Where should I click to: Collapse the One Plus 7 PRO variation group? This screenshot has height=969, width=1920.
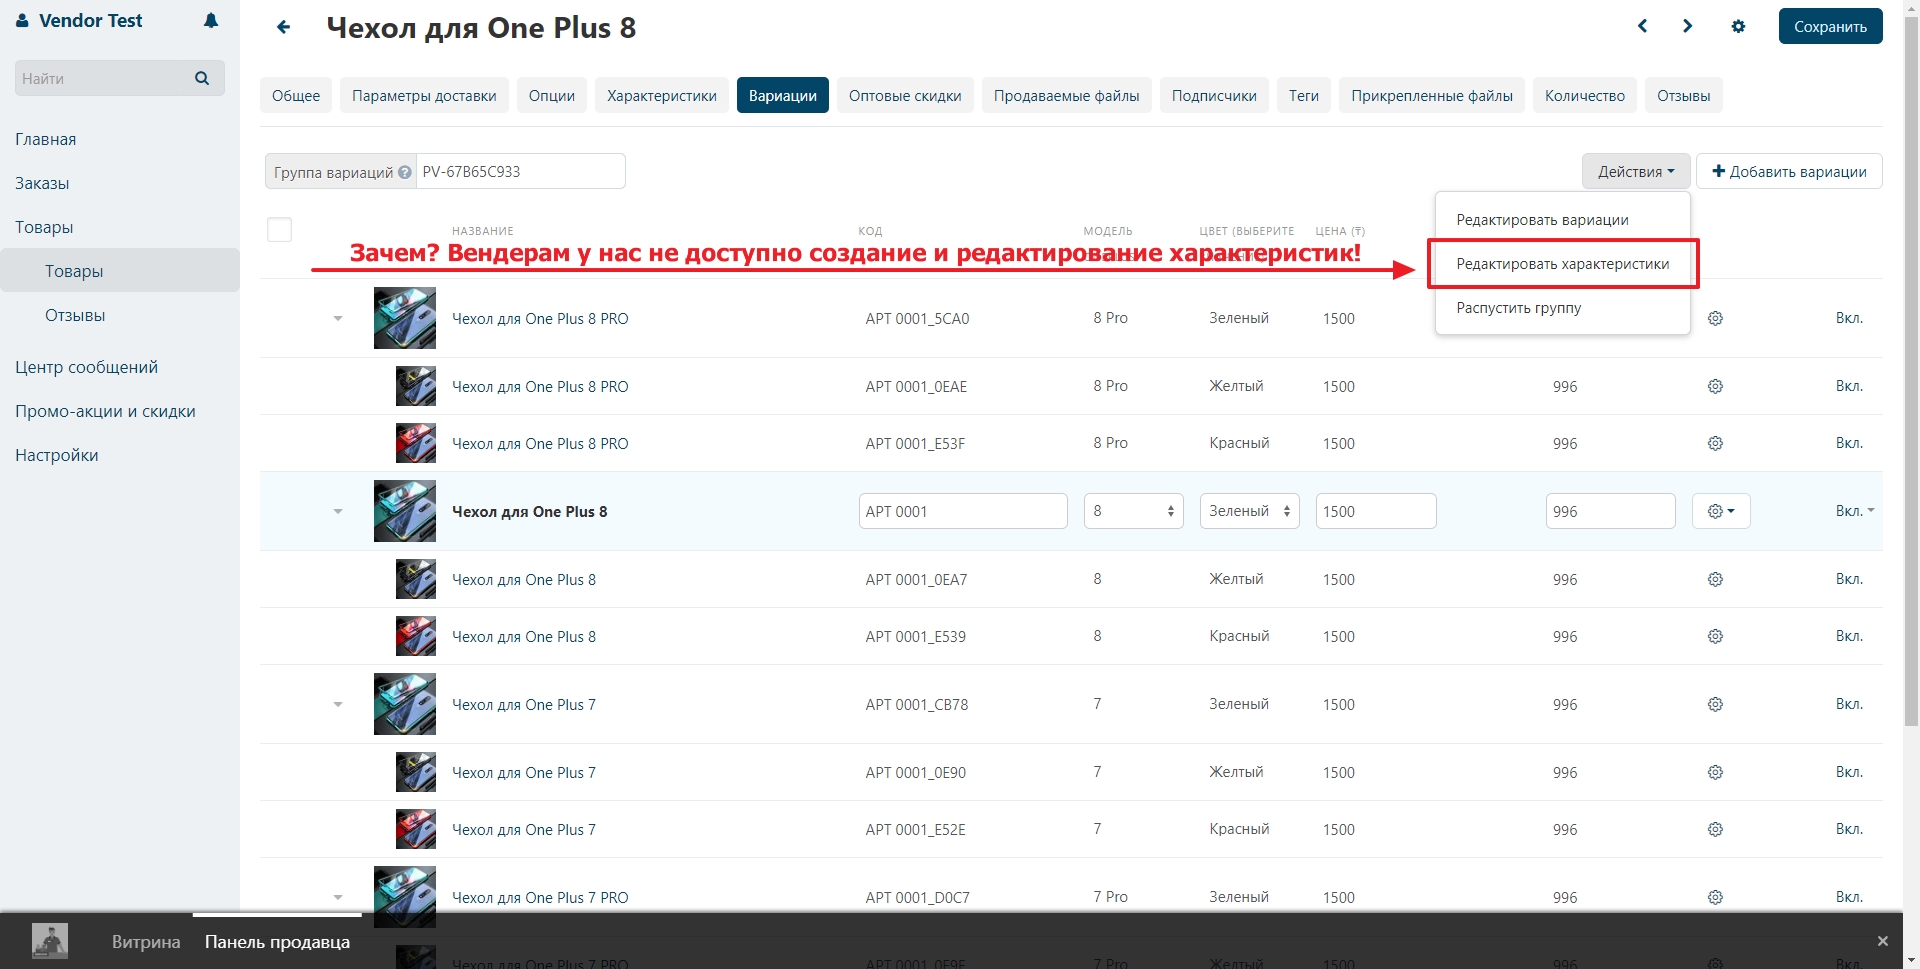338,897
